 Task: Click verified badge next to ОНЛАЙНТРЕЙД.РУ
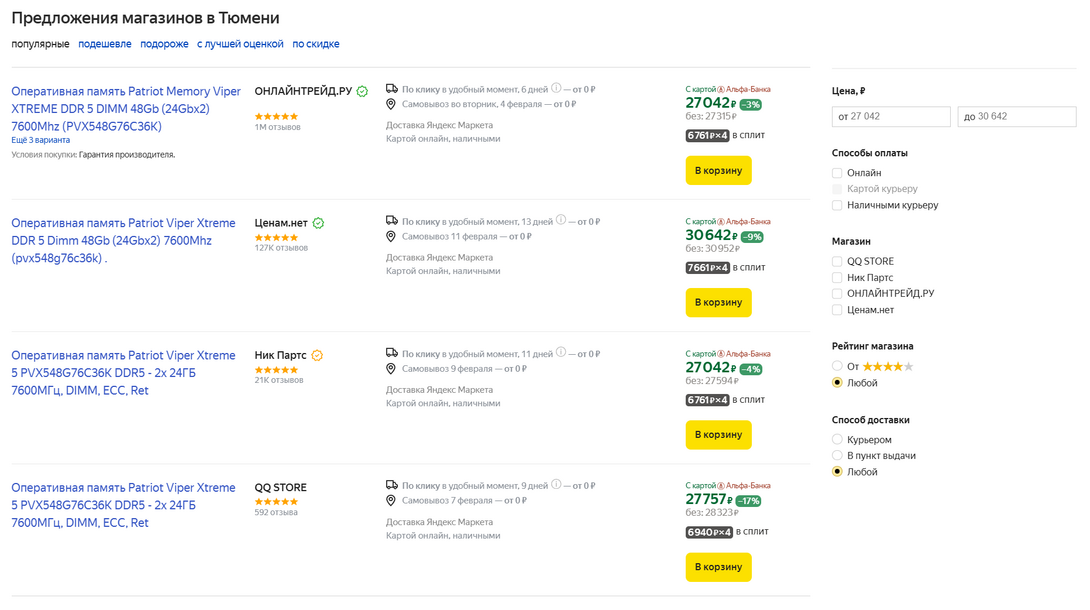(362, 91)
